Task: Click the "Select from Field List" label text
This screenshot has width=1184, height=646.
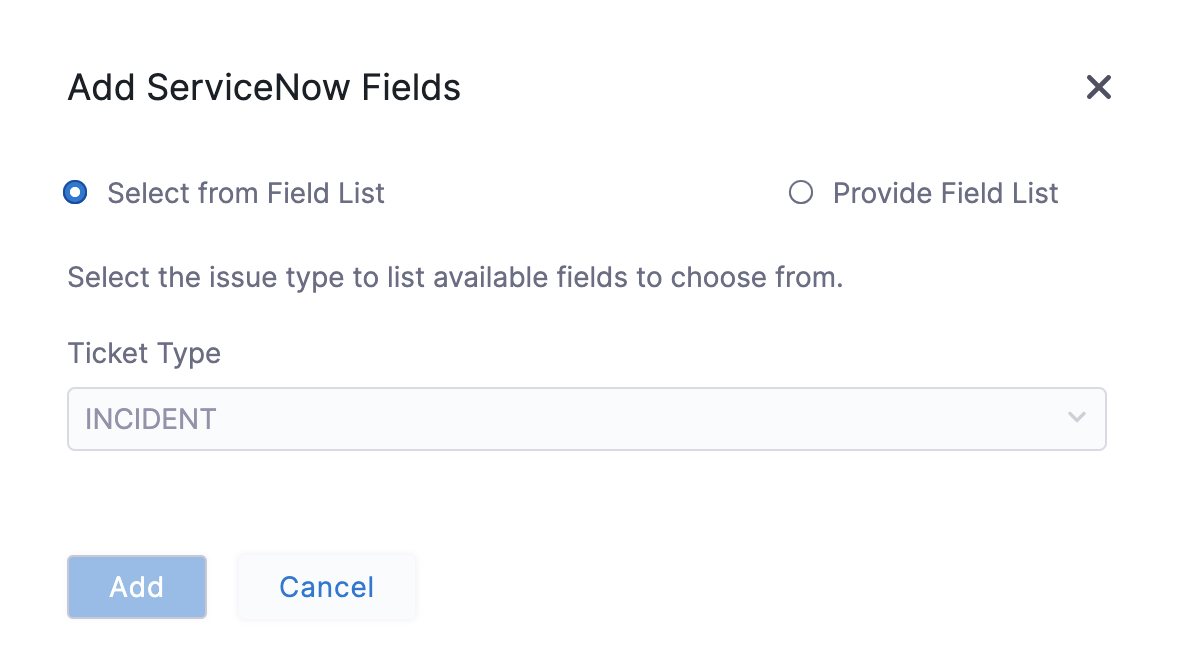Action: (245, 193)
